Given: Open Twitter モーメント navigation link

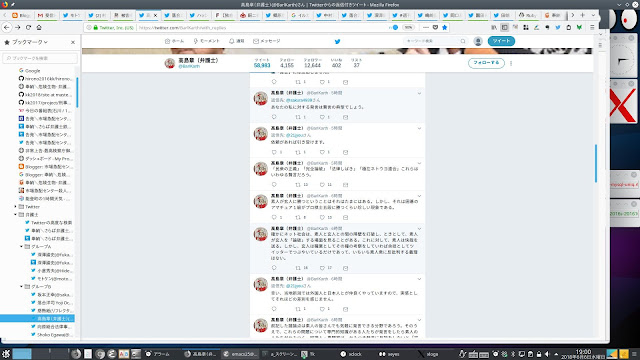Looking at the screenshot, I should click(x=206, y=41).
